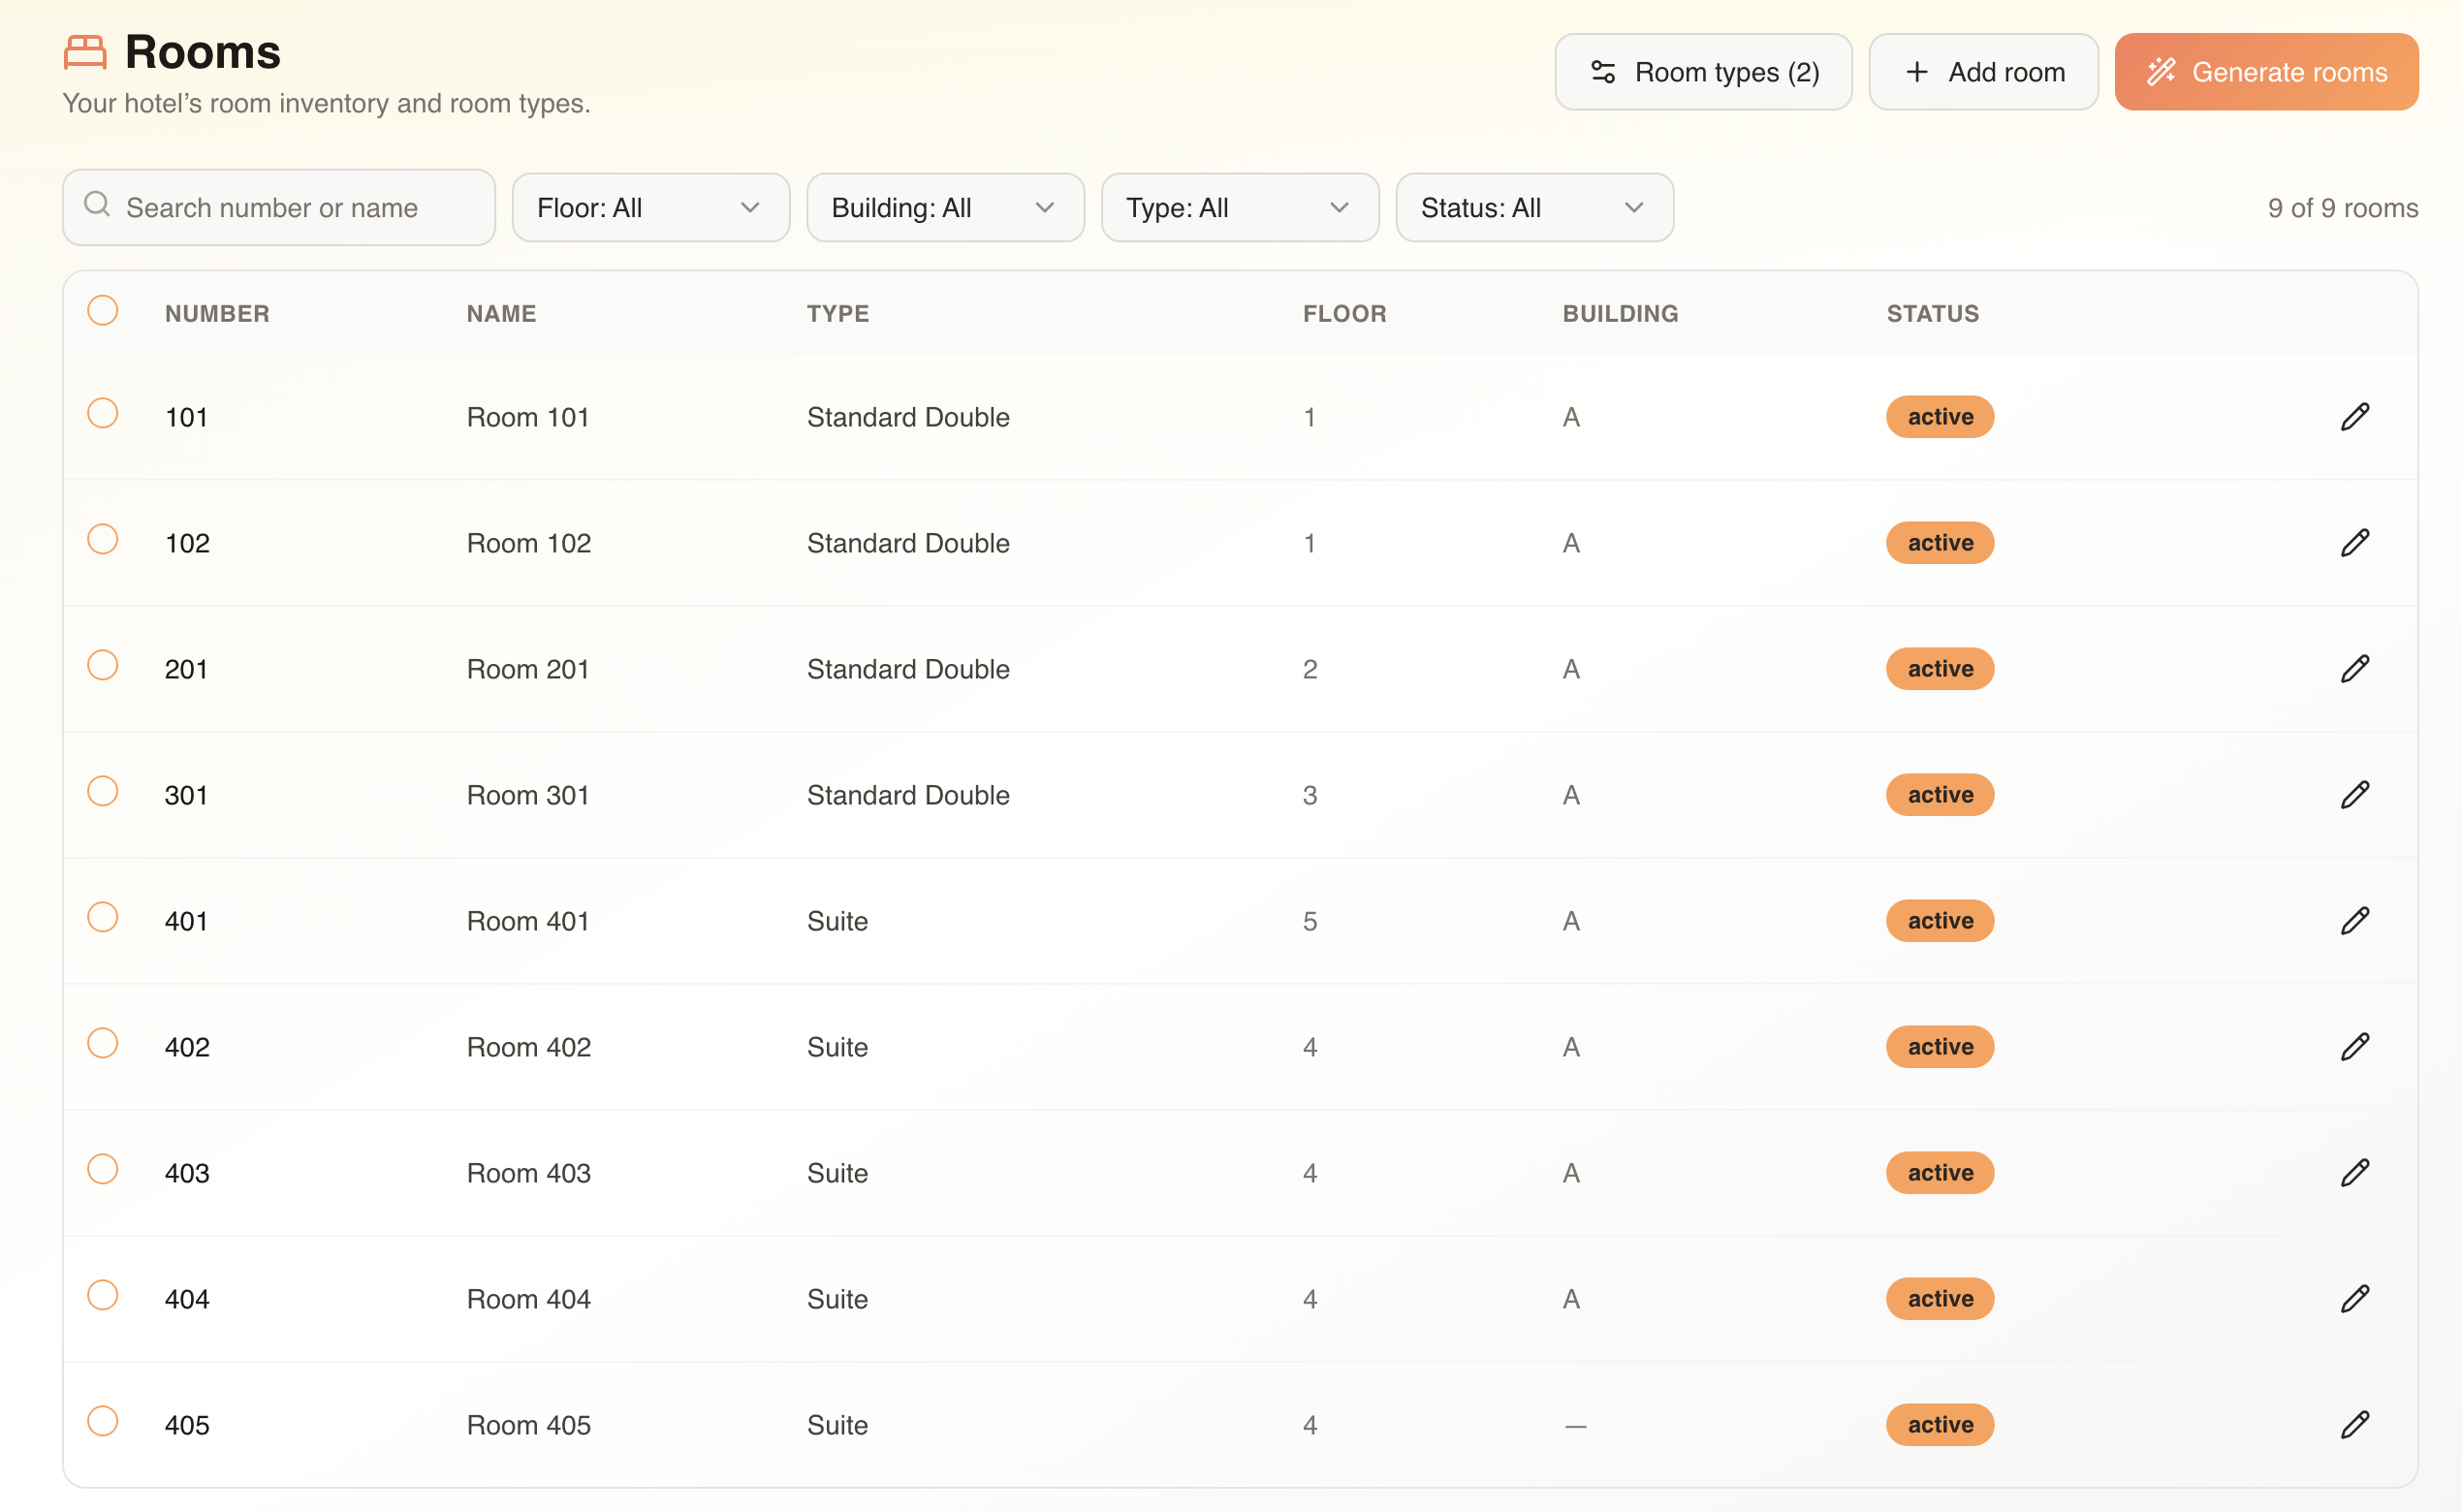The height and width of the screenshot is (1512, 2462).
Task: Click the edit pencil for room 402
Action: (2354, 1047)
